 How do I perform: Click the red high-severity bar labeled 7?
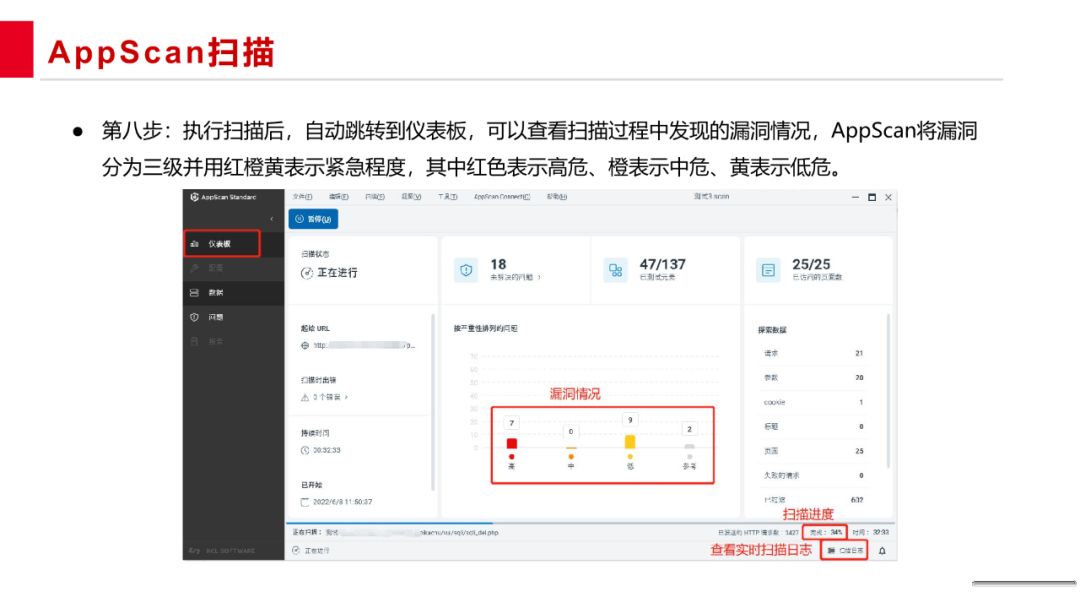point(512,443)
